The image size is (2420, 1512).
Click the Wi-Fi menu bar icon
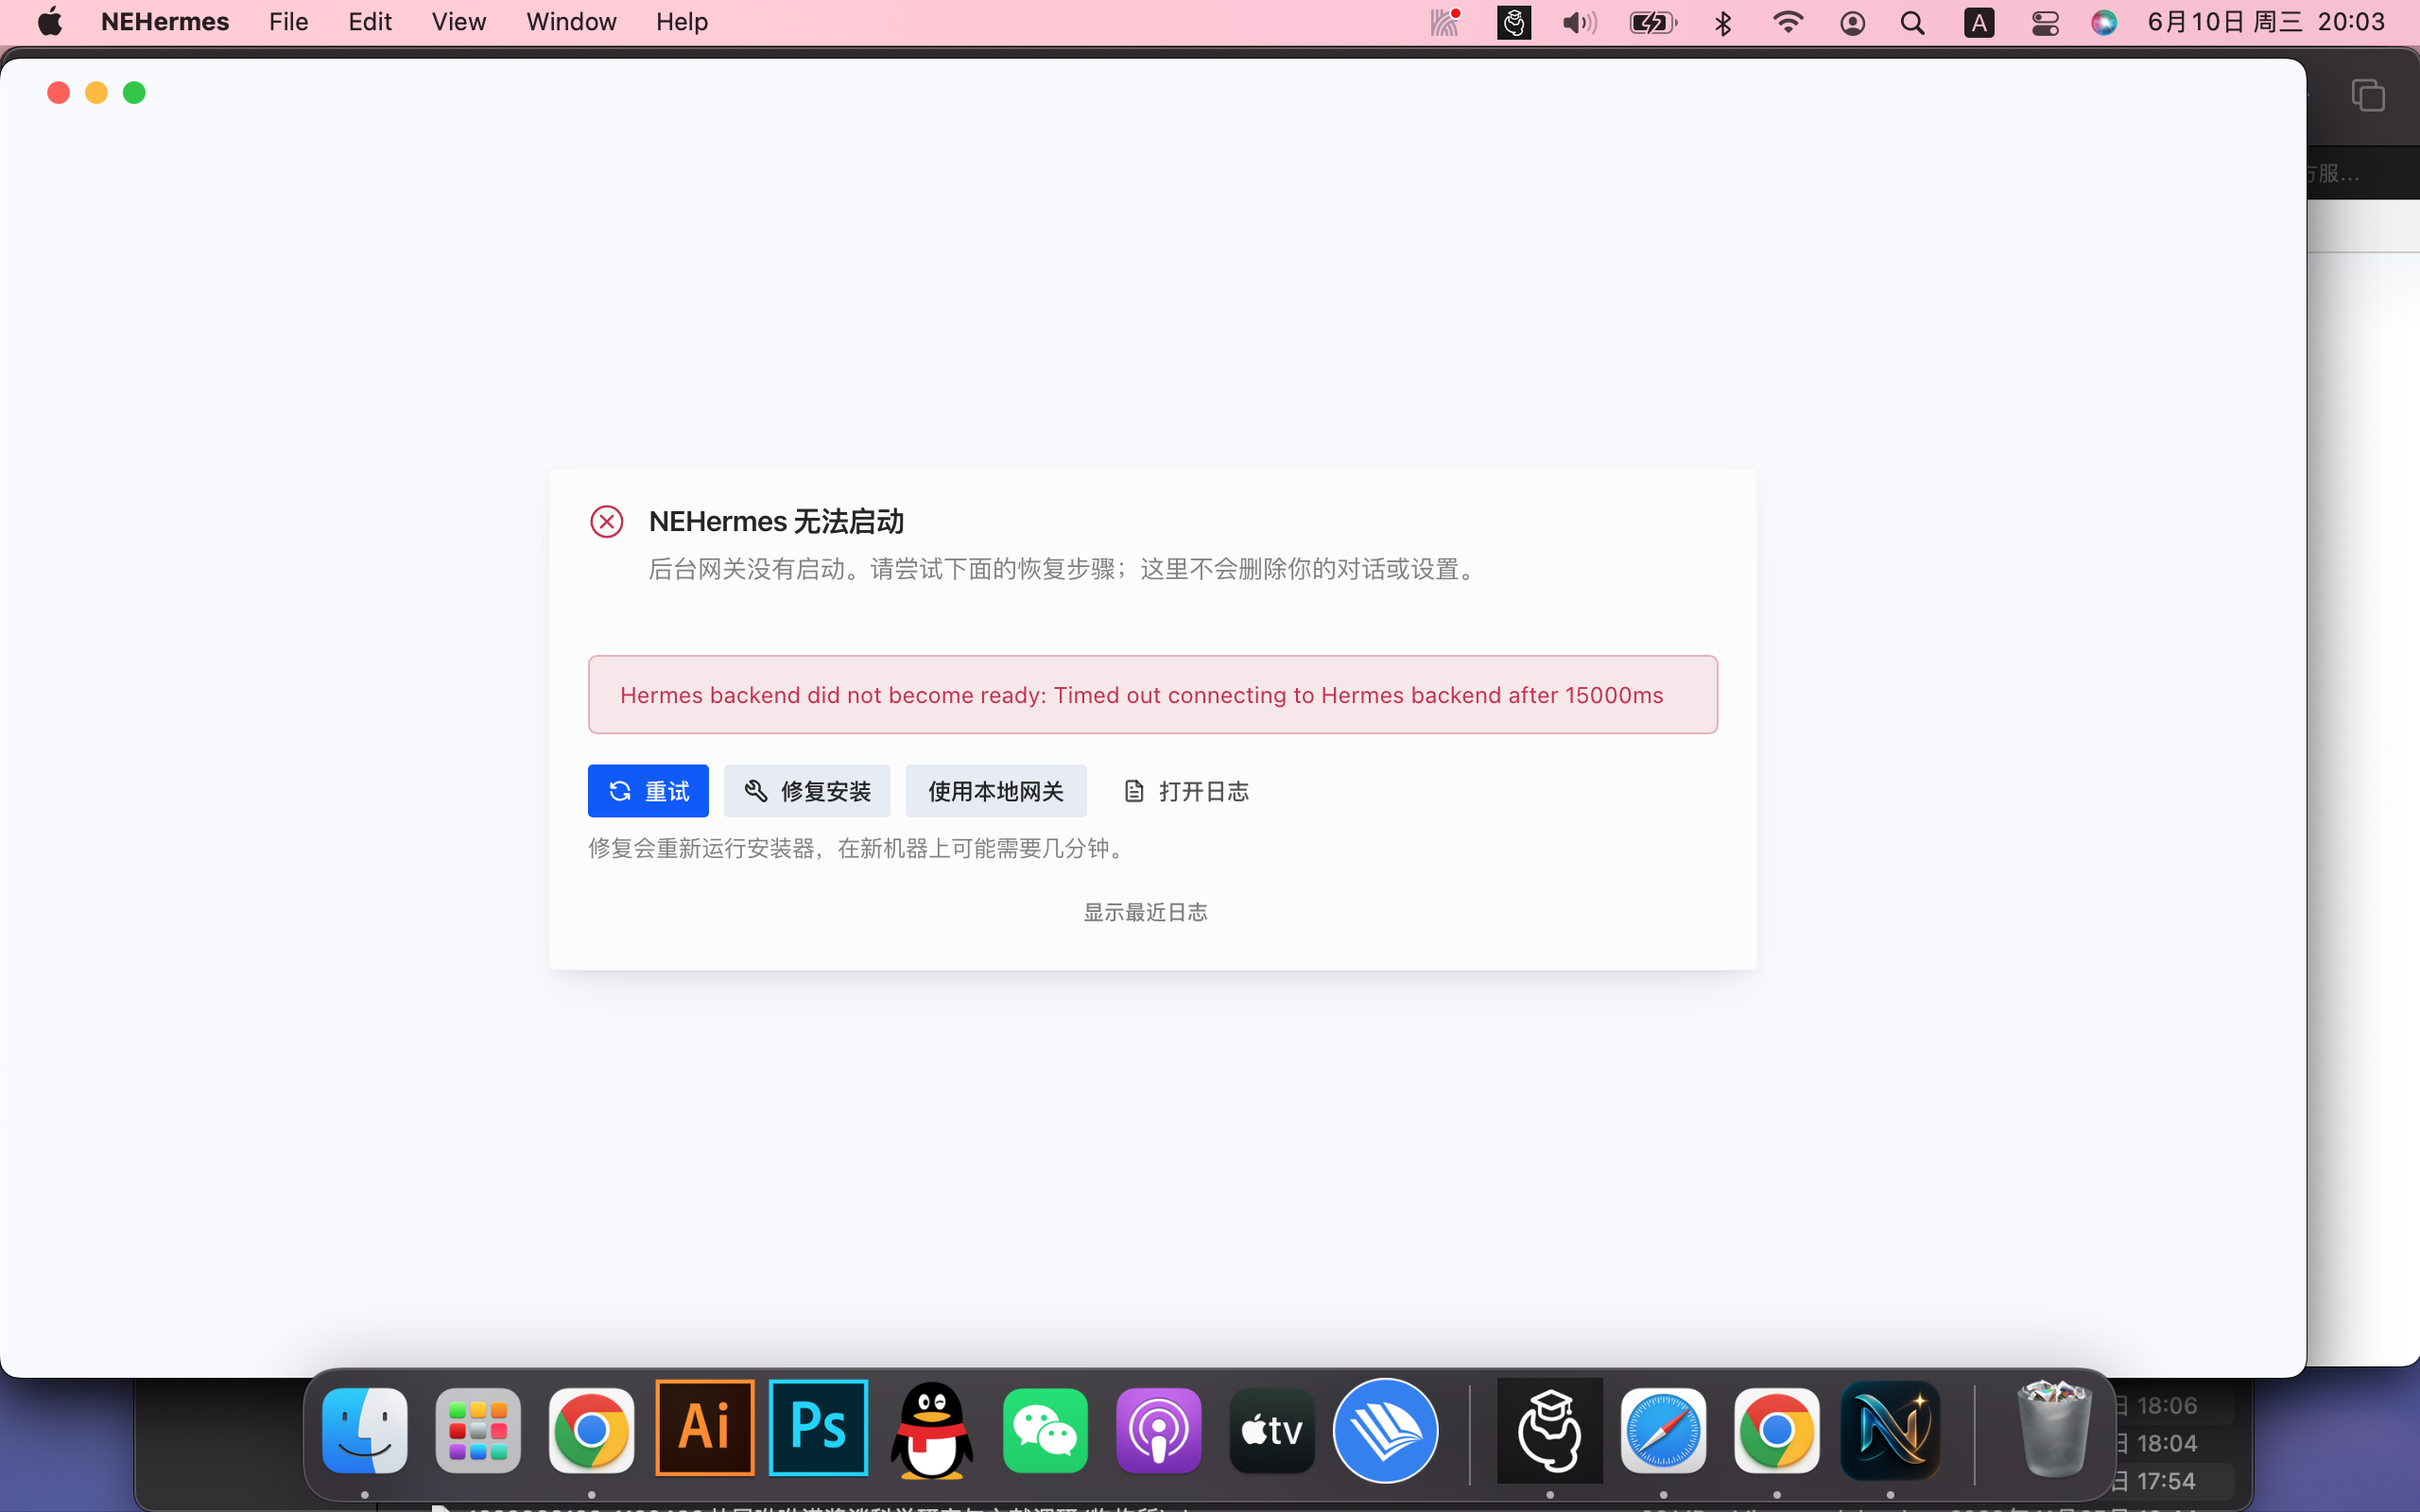pos(1788,22)
